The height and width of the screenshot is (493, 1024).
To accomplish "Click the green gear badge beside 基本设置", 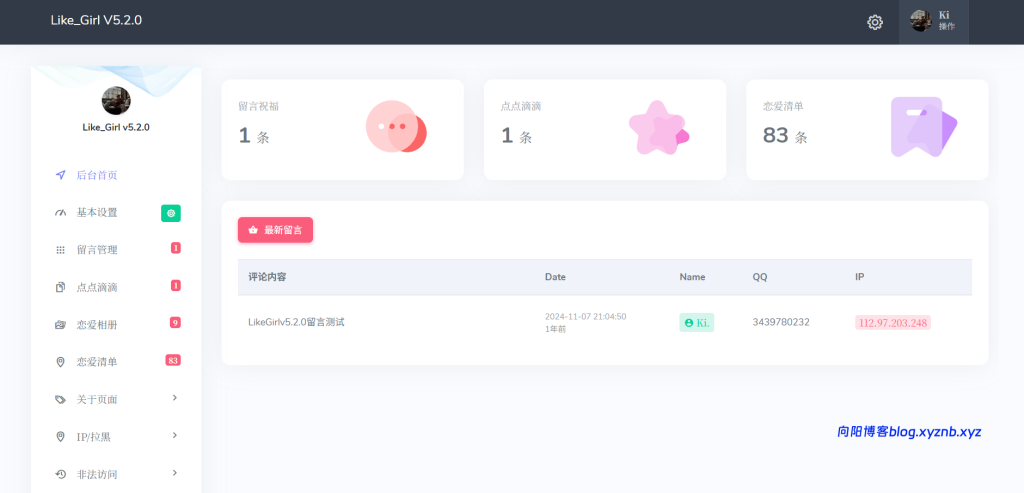I will 171,213.
